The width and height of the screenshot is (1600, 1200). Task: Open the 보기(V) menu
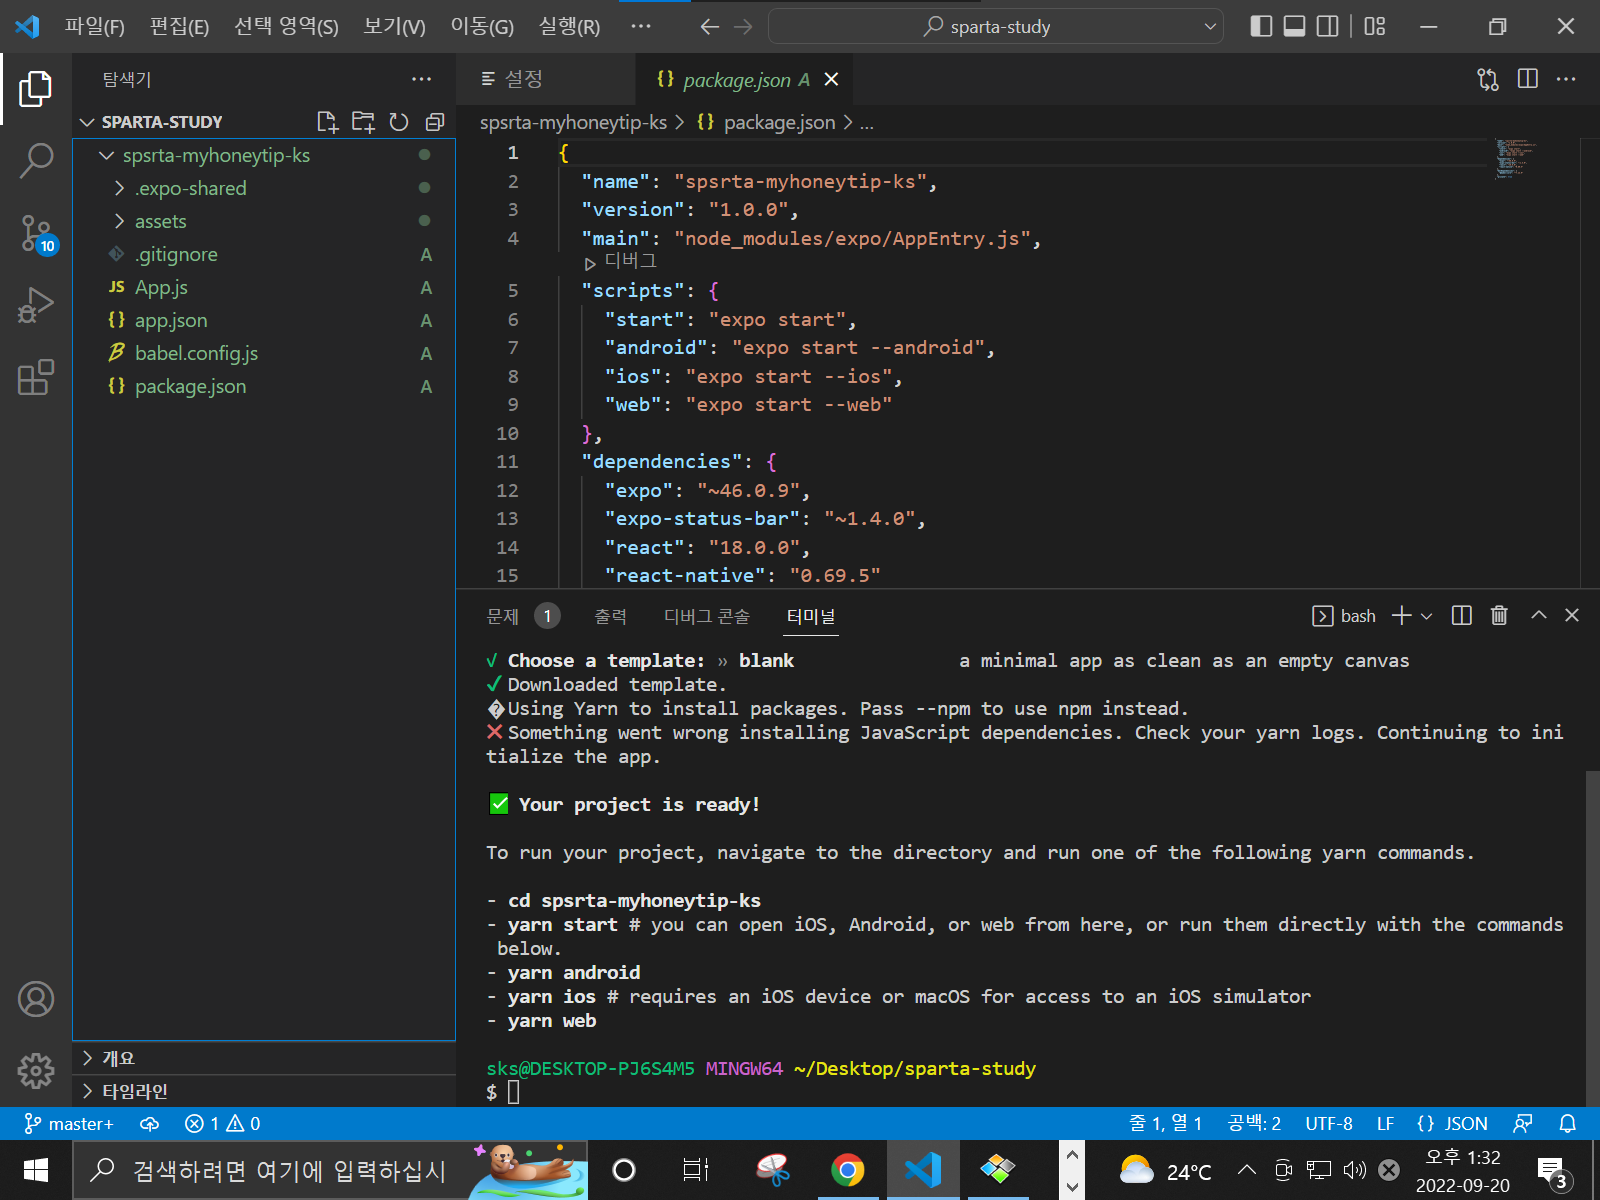tap(395, 27)
